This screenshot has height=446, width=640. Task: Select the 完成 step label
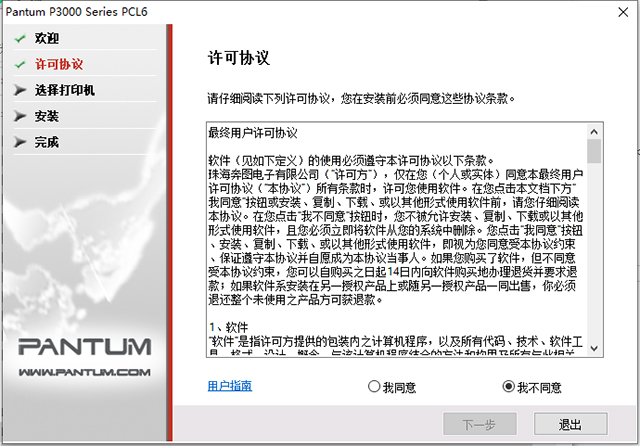pyautogui.click(x=47, y=142)
